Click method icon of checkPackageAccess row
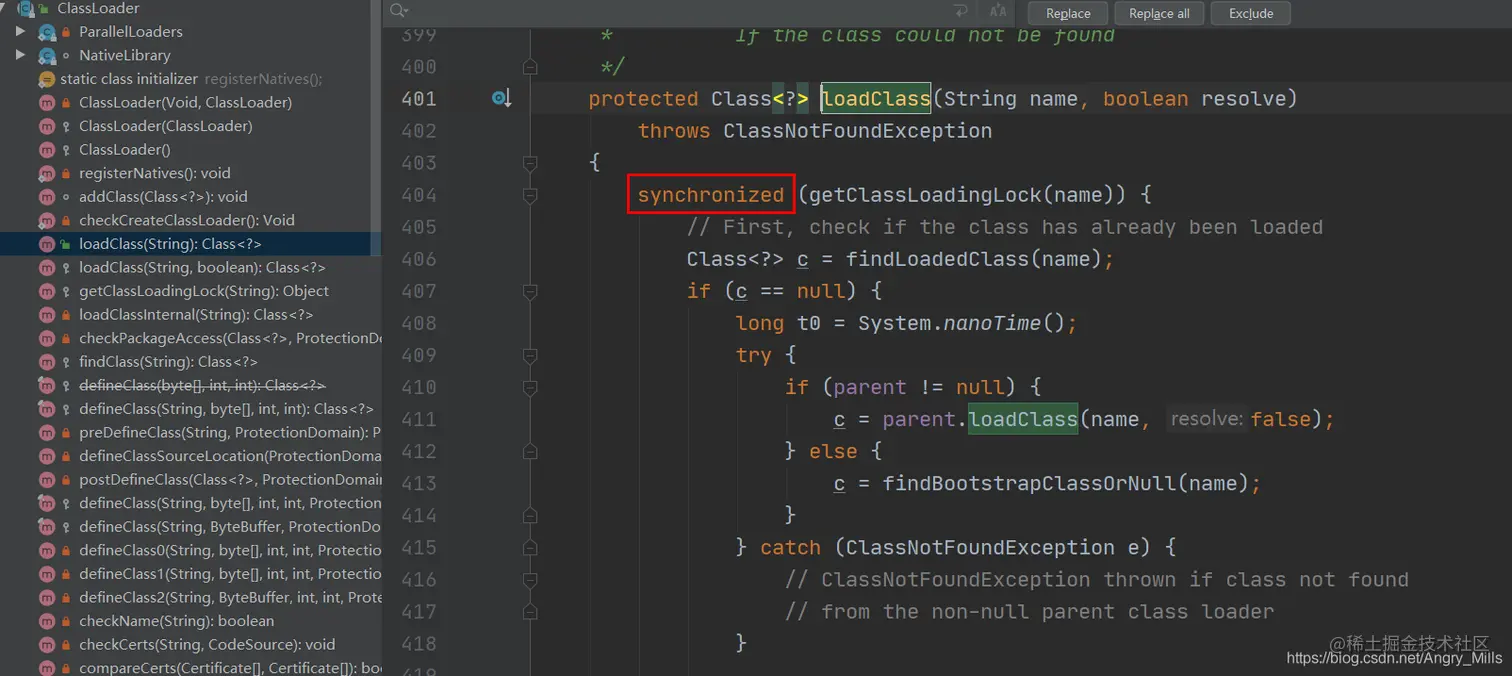1512x676 pixels. [x=46, y=338]
